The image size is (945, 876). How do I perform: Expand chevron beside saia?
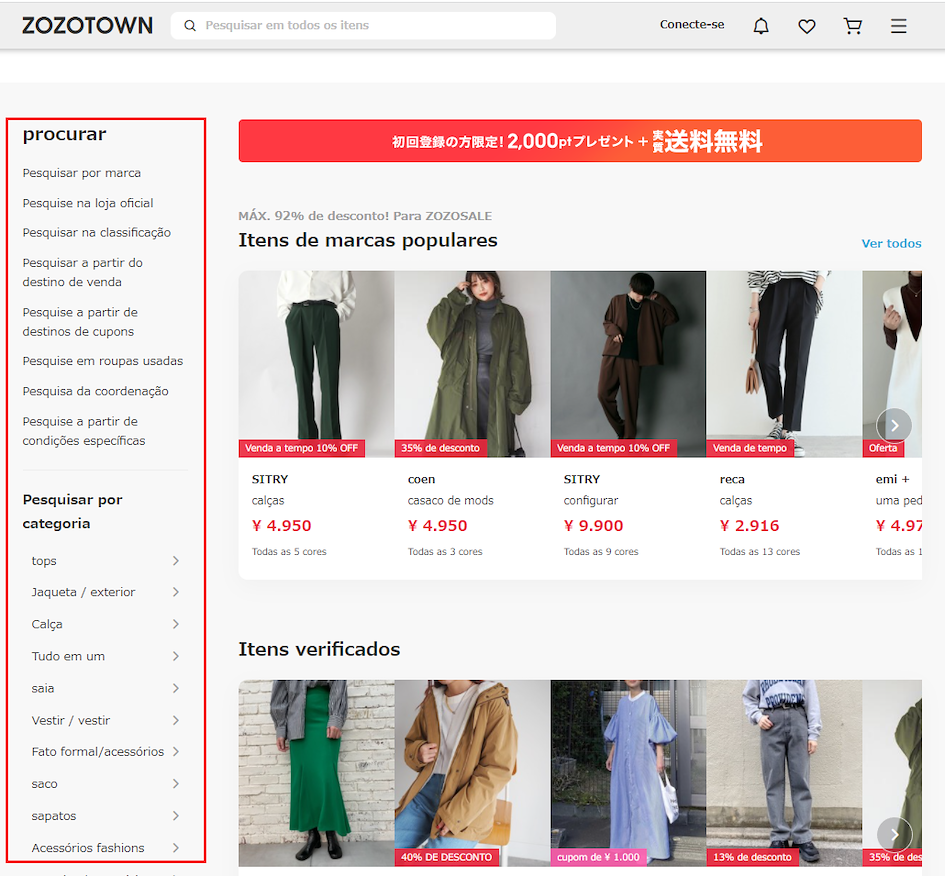(x=176, y=688)
